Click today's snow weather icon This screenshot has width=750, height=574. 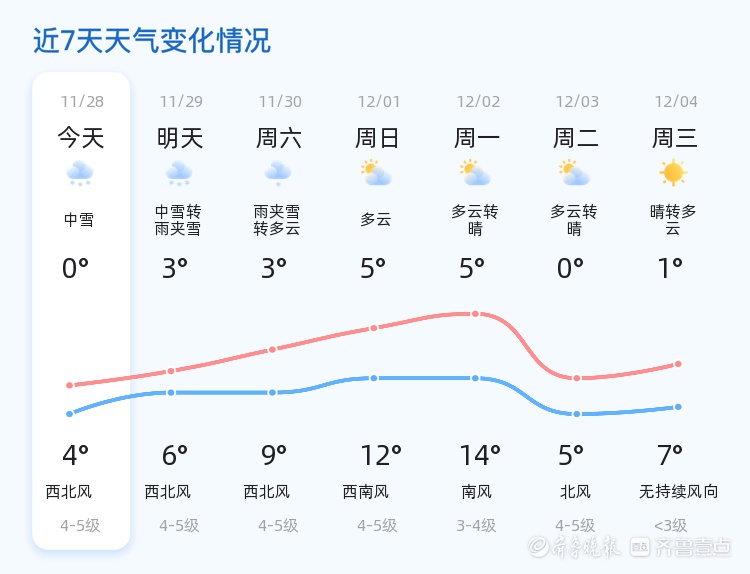pyautogui.click(x=80, y=174)
